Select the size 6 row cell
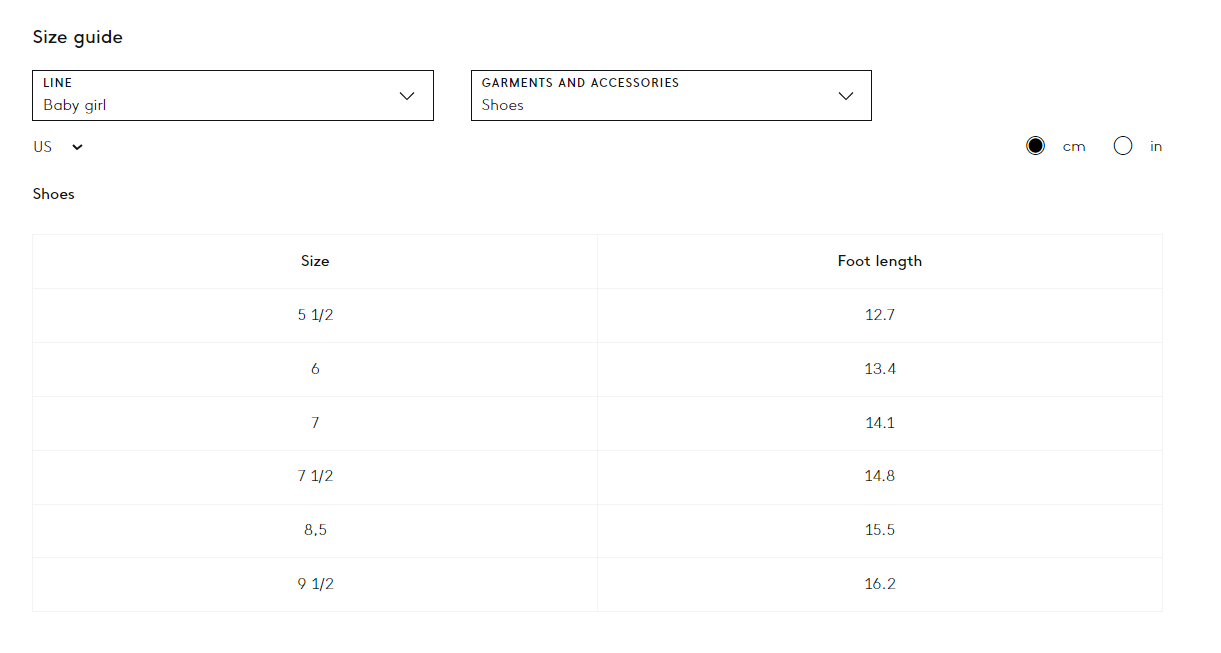 [x=315, y=369]
